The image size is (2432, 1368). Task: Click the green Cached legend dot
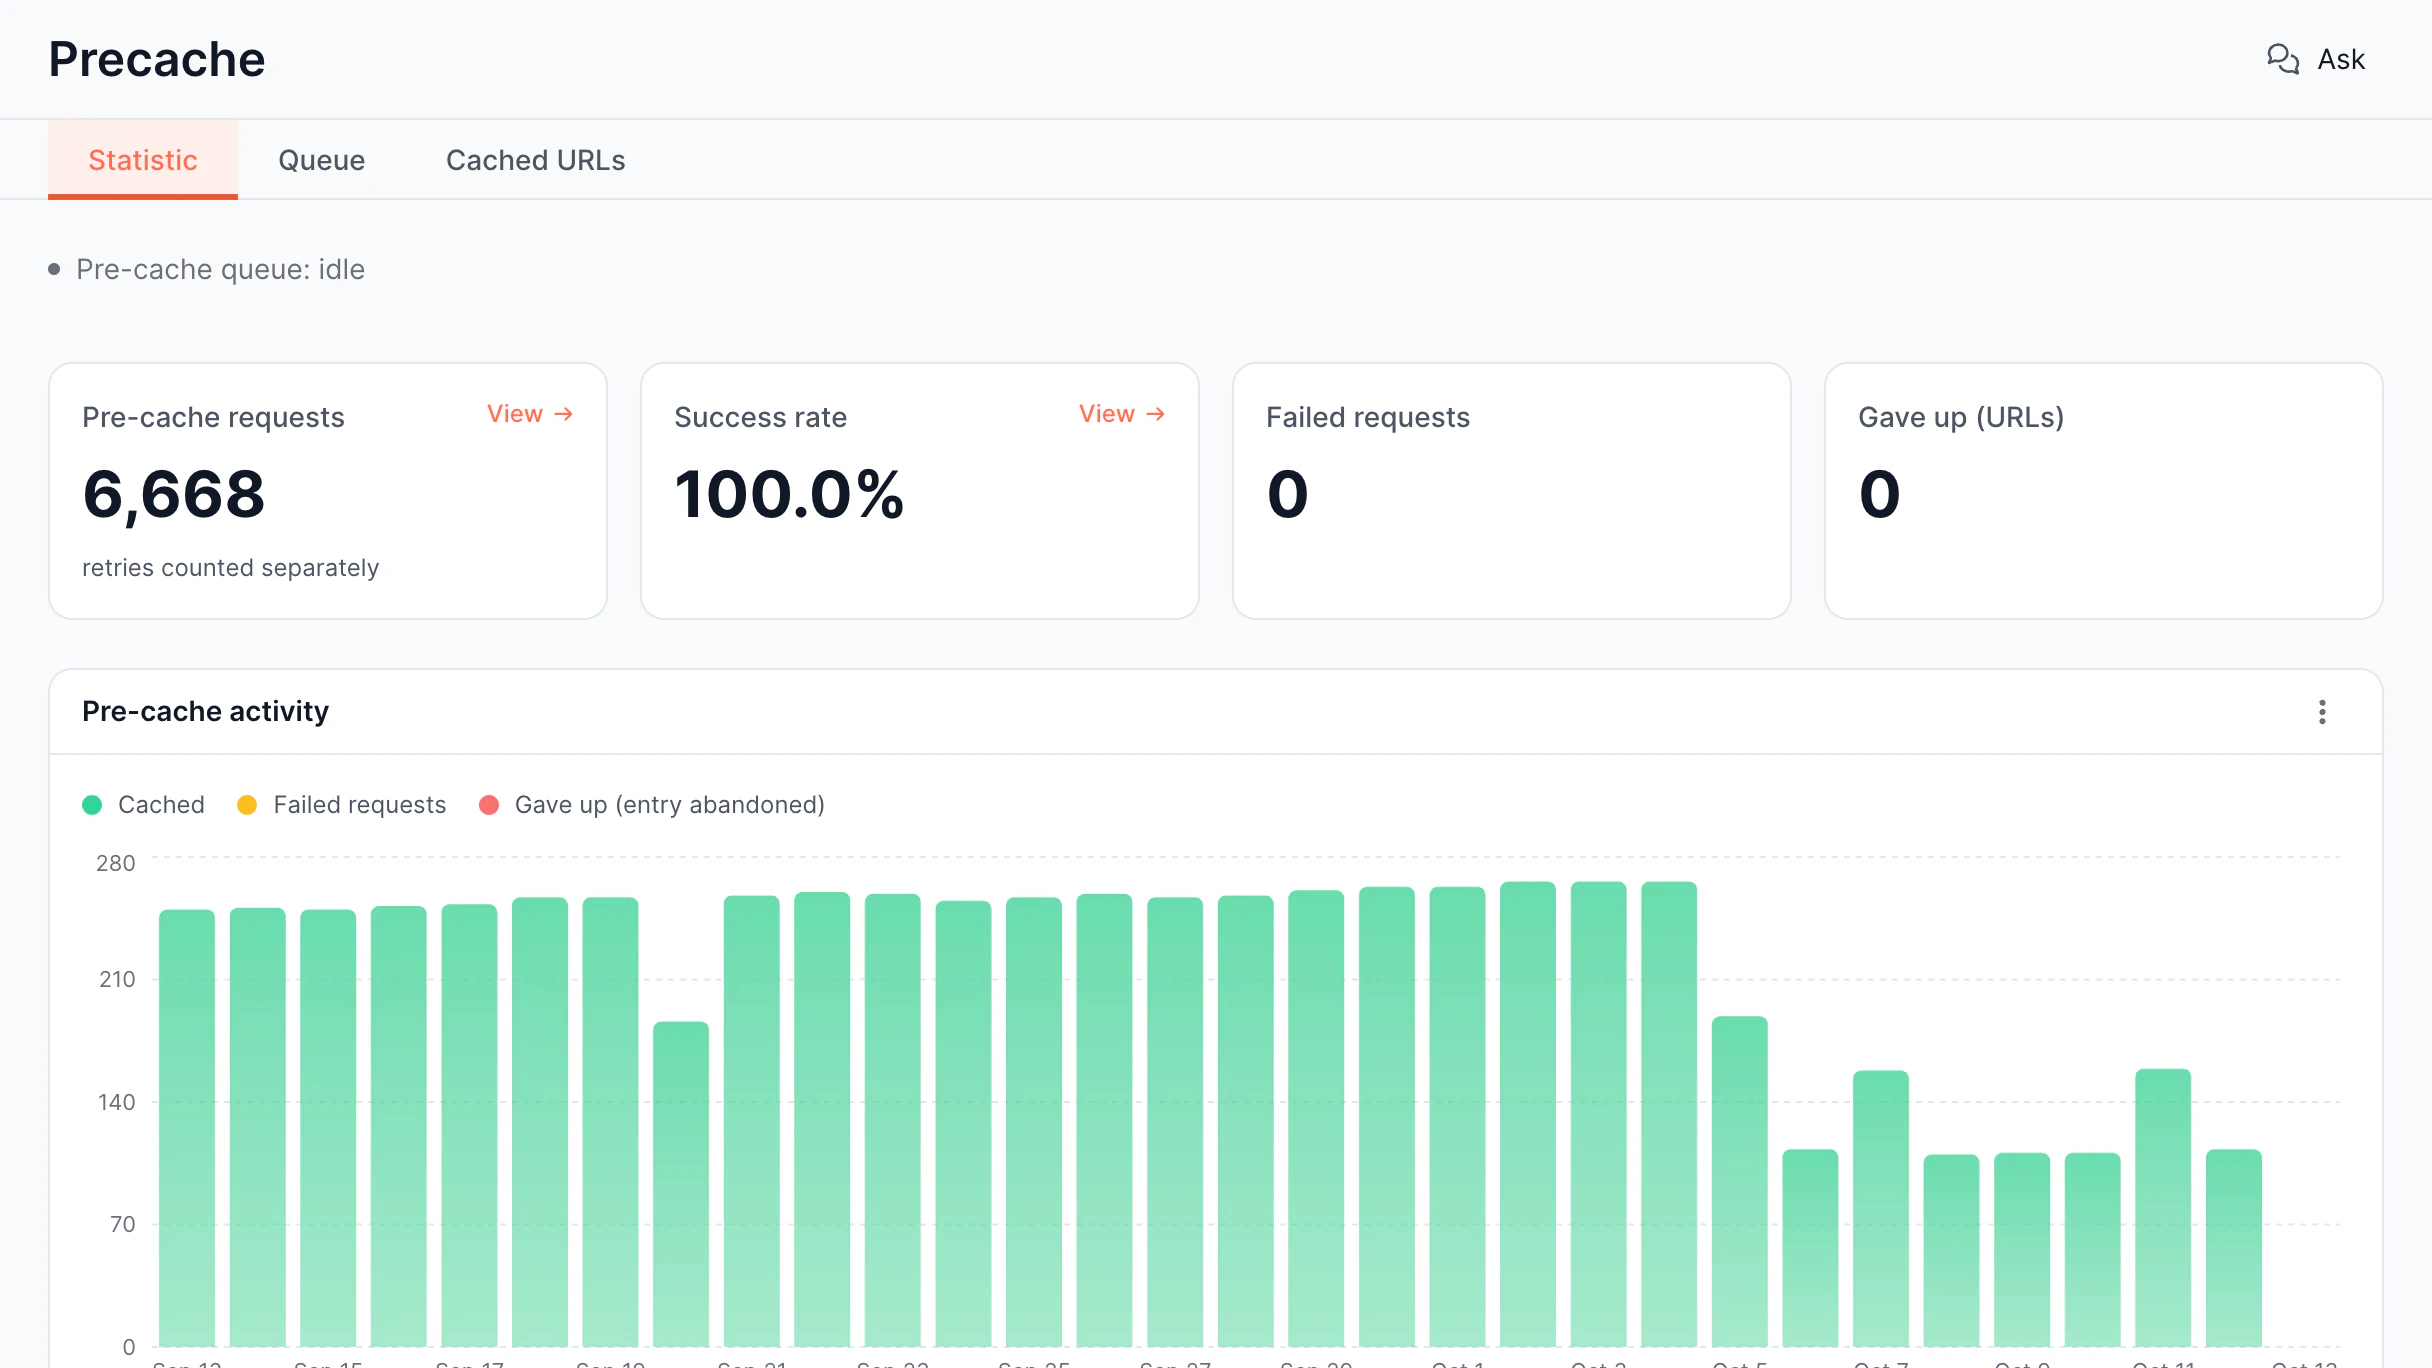[x=92, y=805]
